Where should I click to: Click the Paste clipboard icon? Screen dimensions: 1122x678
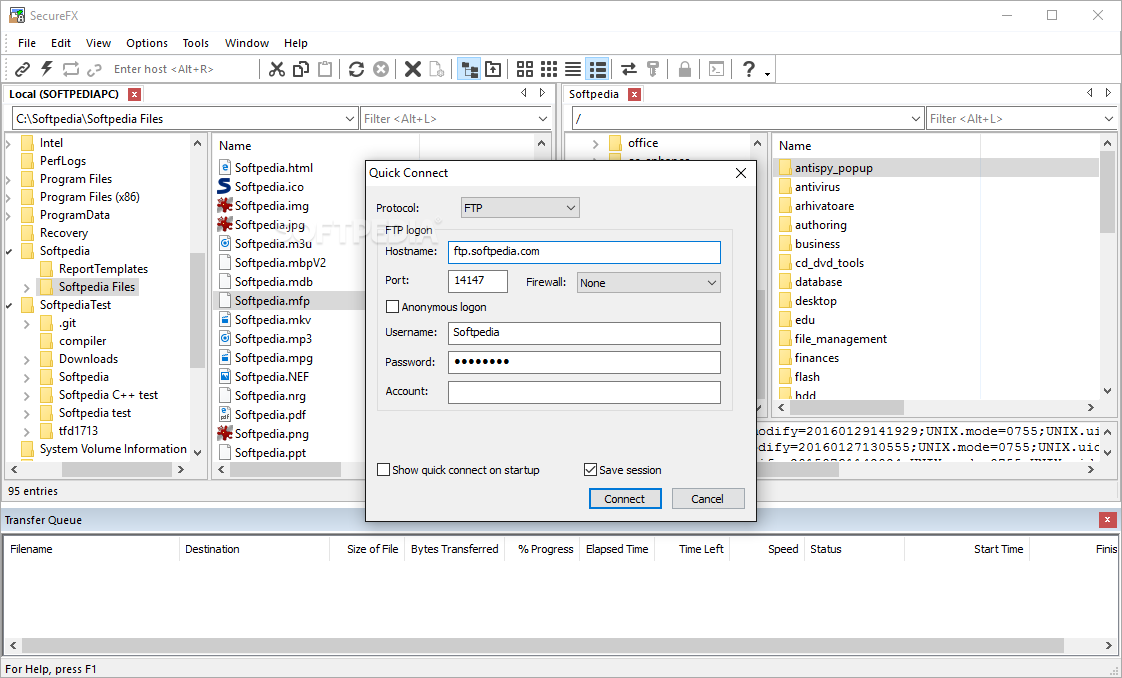[325, 69]
